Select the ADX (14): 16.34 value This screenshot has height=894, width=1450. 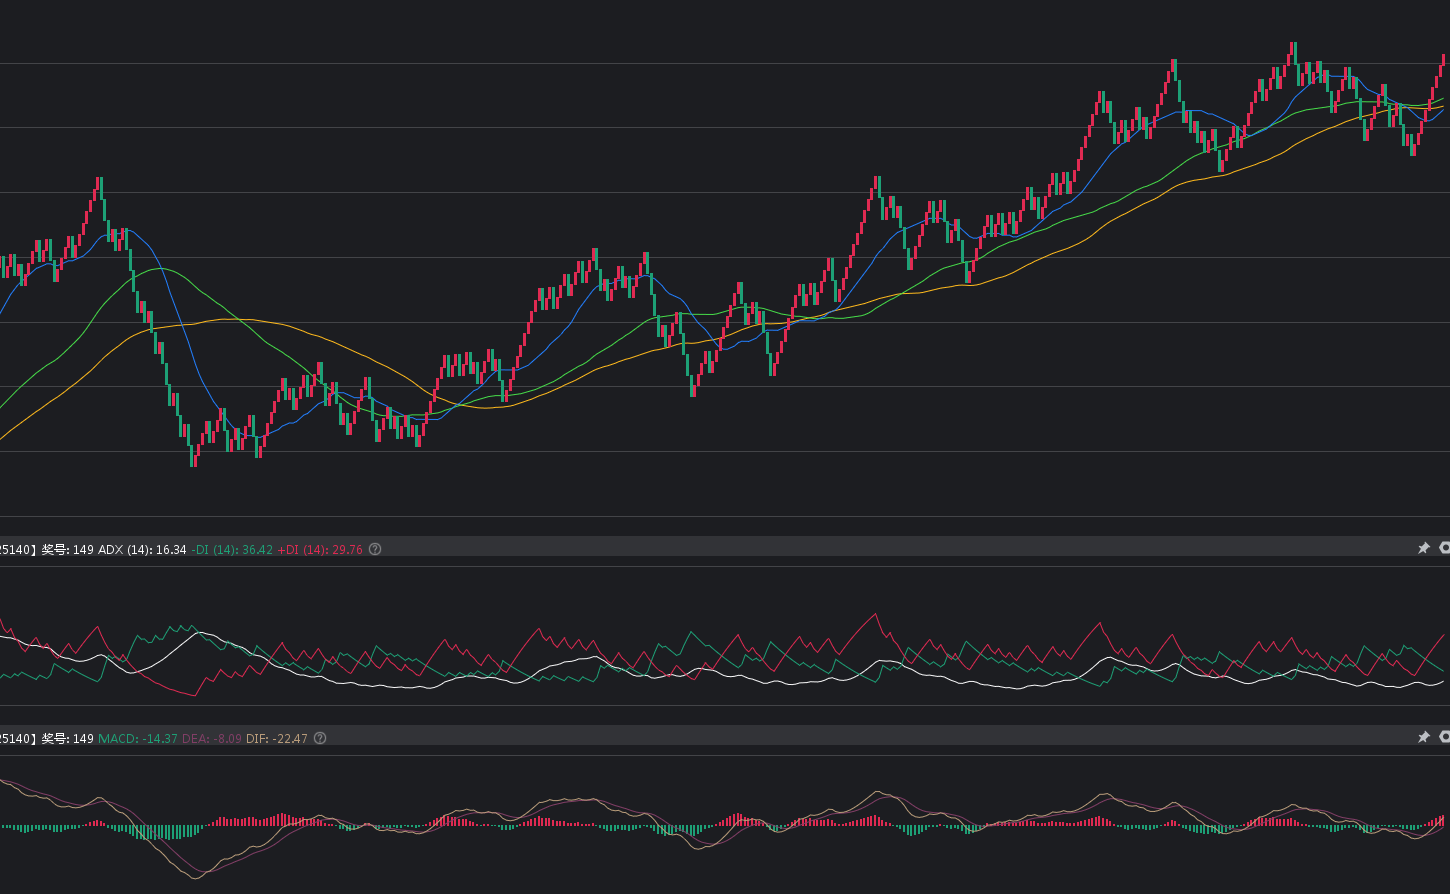[x=142, y=549]
